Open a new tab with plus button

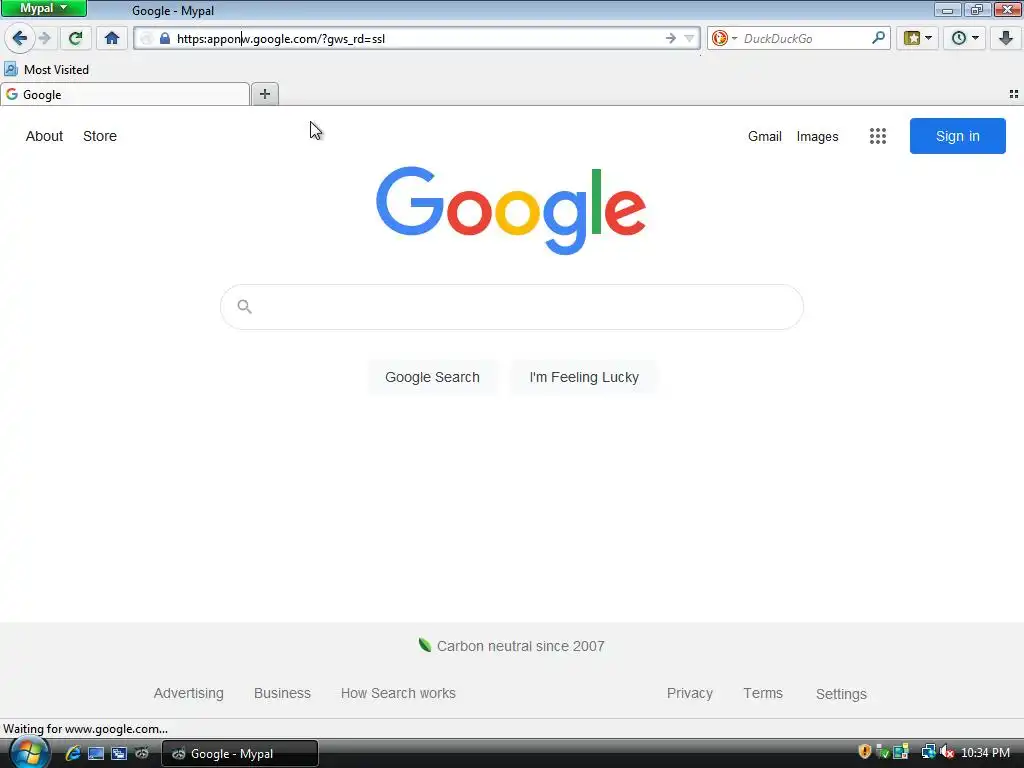pyautogui.click(x=265, y=95)
